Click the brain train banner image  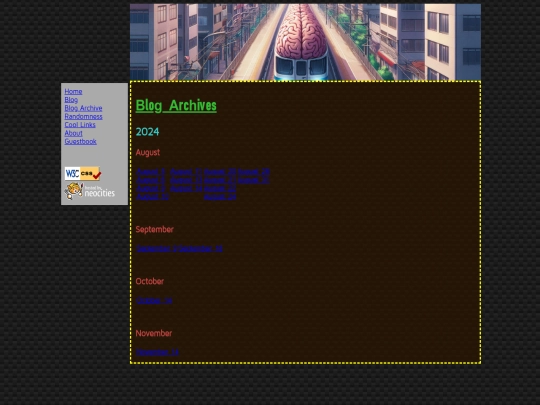point(305,42)
